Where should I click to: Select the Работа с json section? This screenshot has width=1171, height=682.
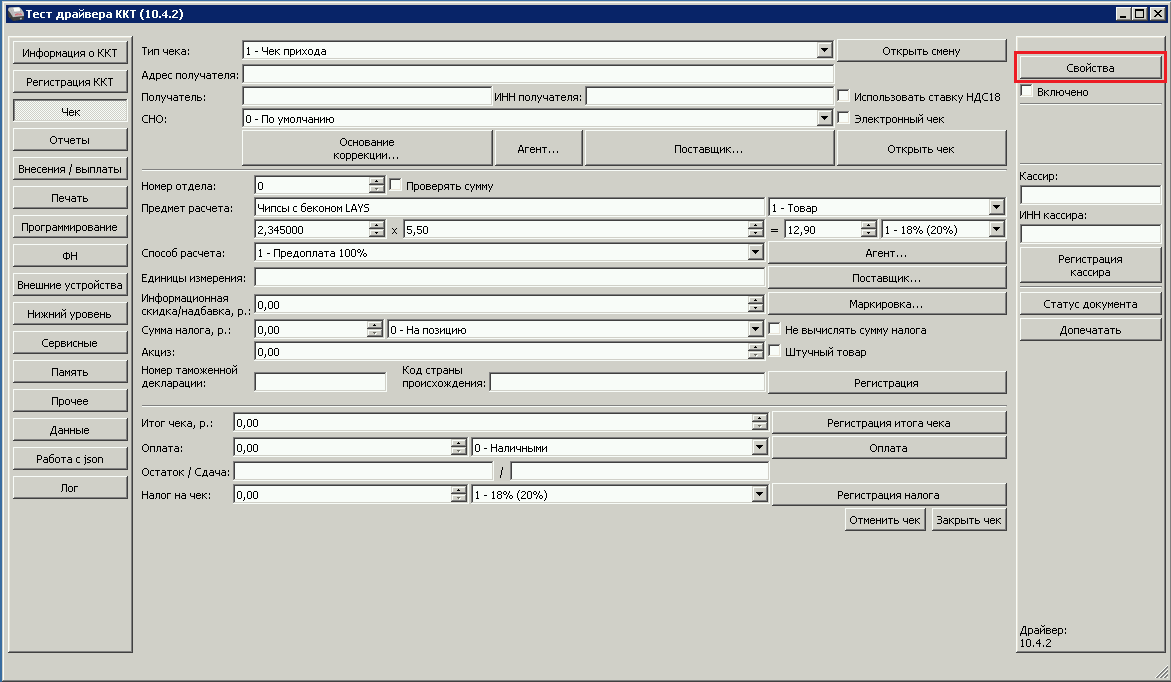pyautogui.click(x=69, y=459)
